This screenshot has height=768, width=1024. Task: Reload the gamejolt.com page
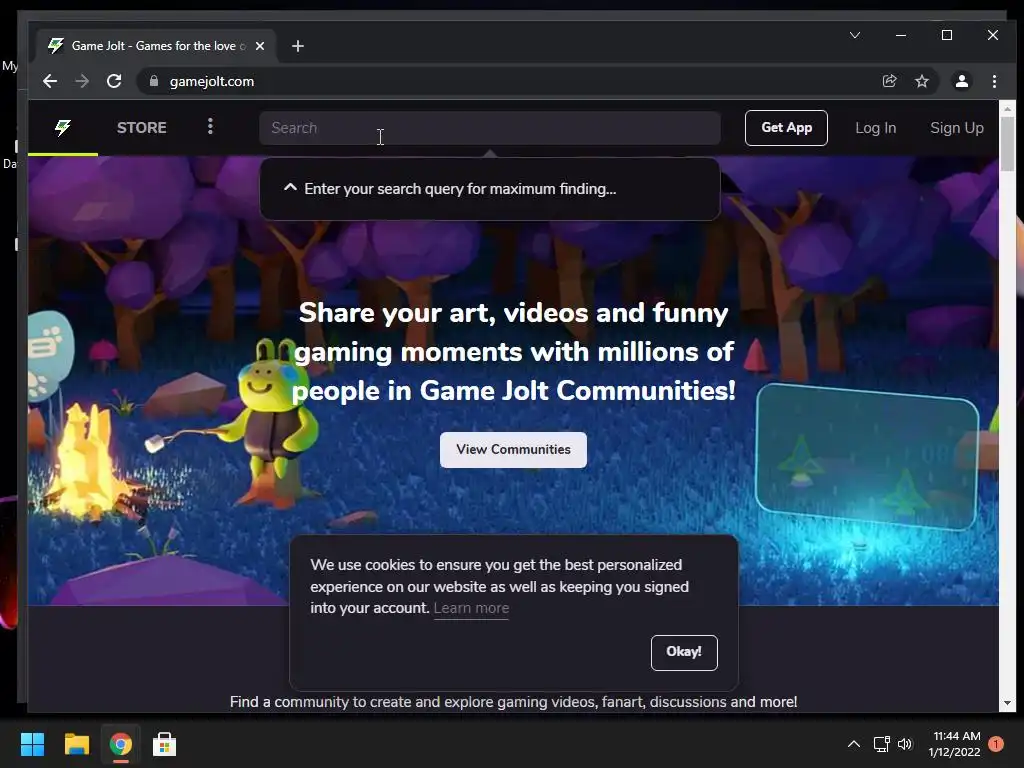pos(114,81)
